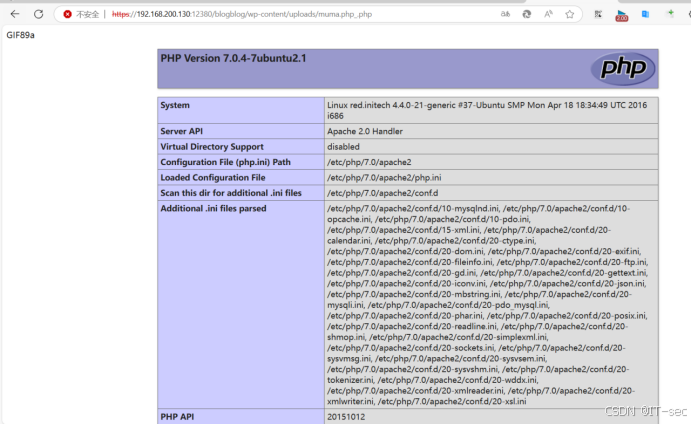Select the Linux red.initech kernel value

click(487, 110)
